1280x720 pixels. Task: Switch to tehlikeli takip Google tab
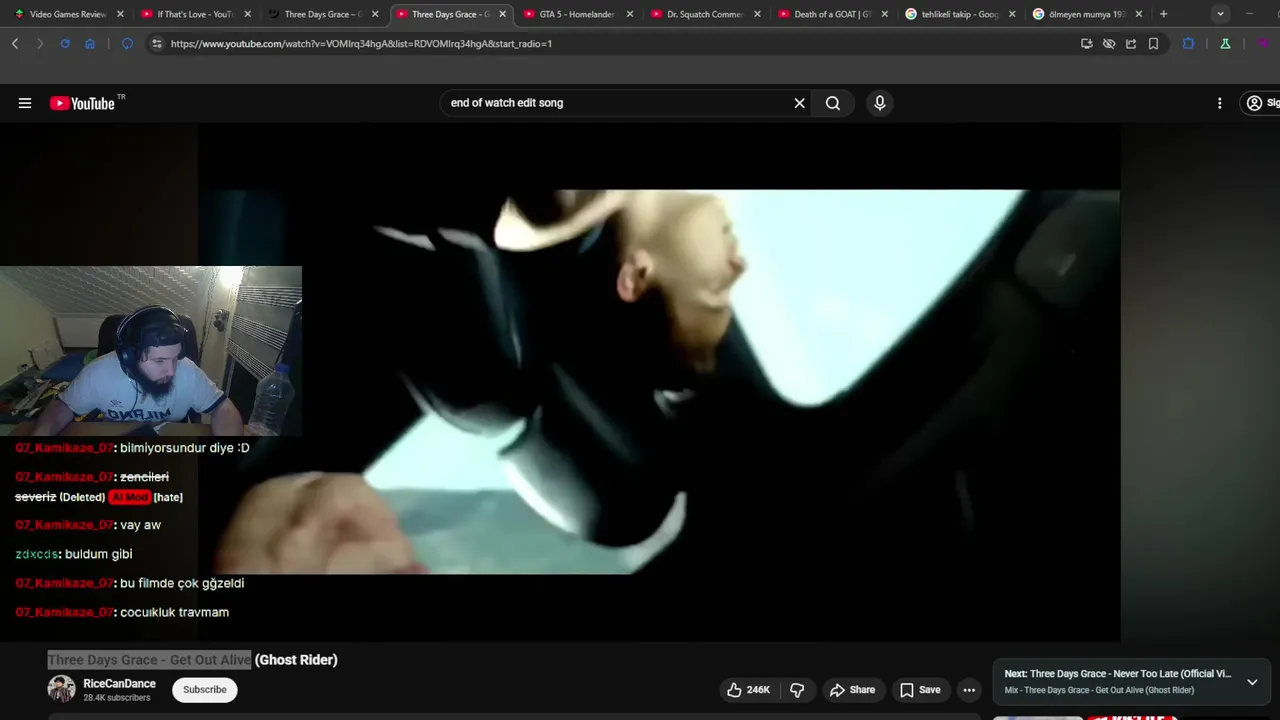click(x=960, y=14)
